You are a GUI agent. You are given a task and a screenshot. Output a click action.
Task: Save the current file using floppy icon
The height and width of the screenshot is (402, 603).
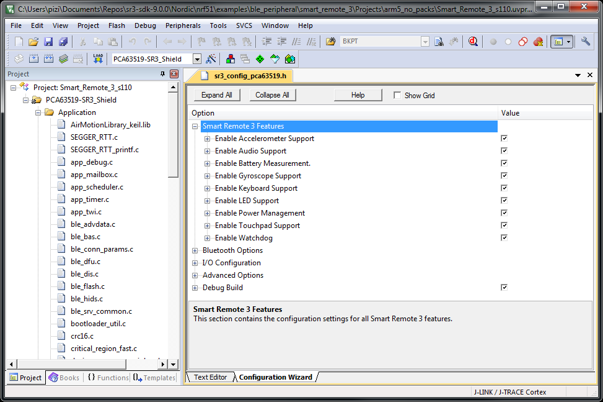click(x=48, y=42)
